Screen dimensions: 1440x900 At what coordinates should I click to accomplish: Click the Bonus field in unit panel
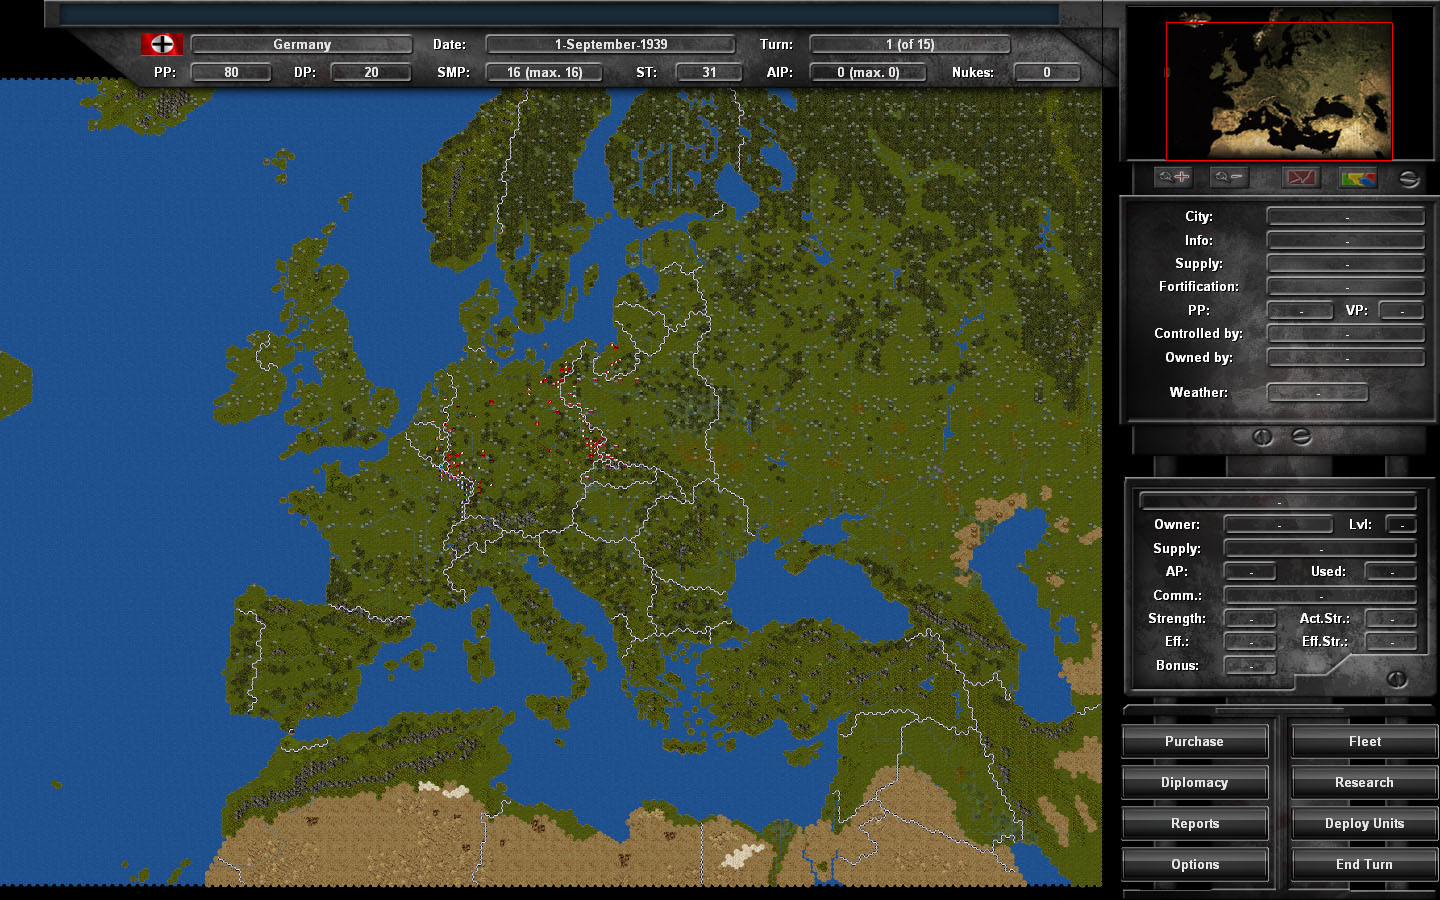pos(1250,665)
